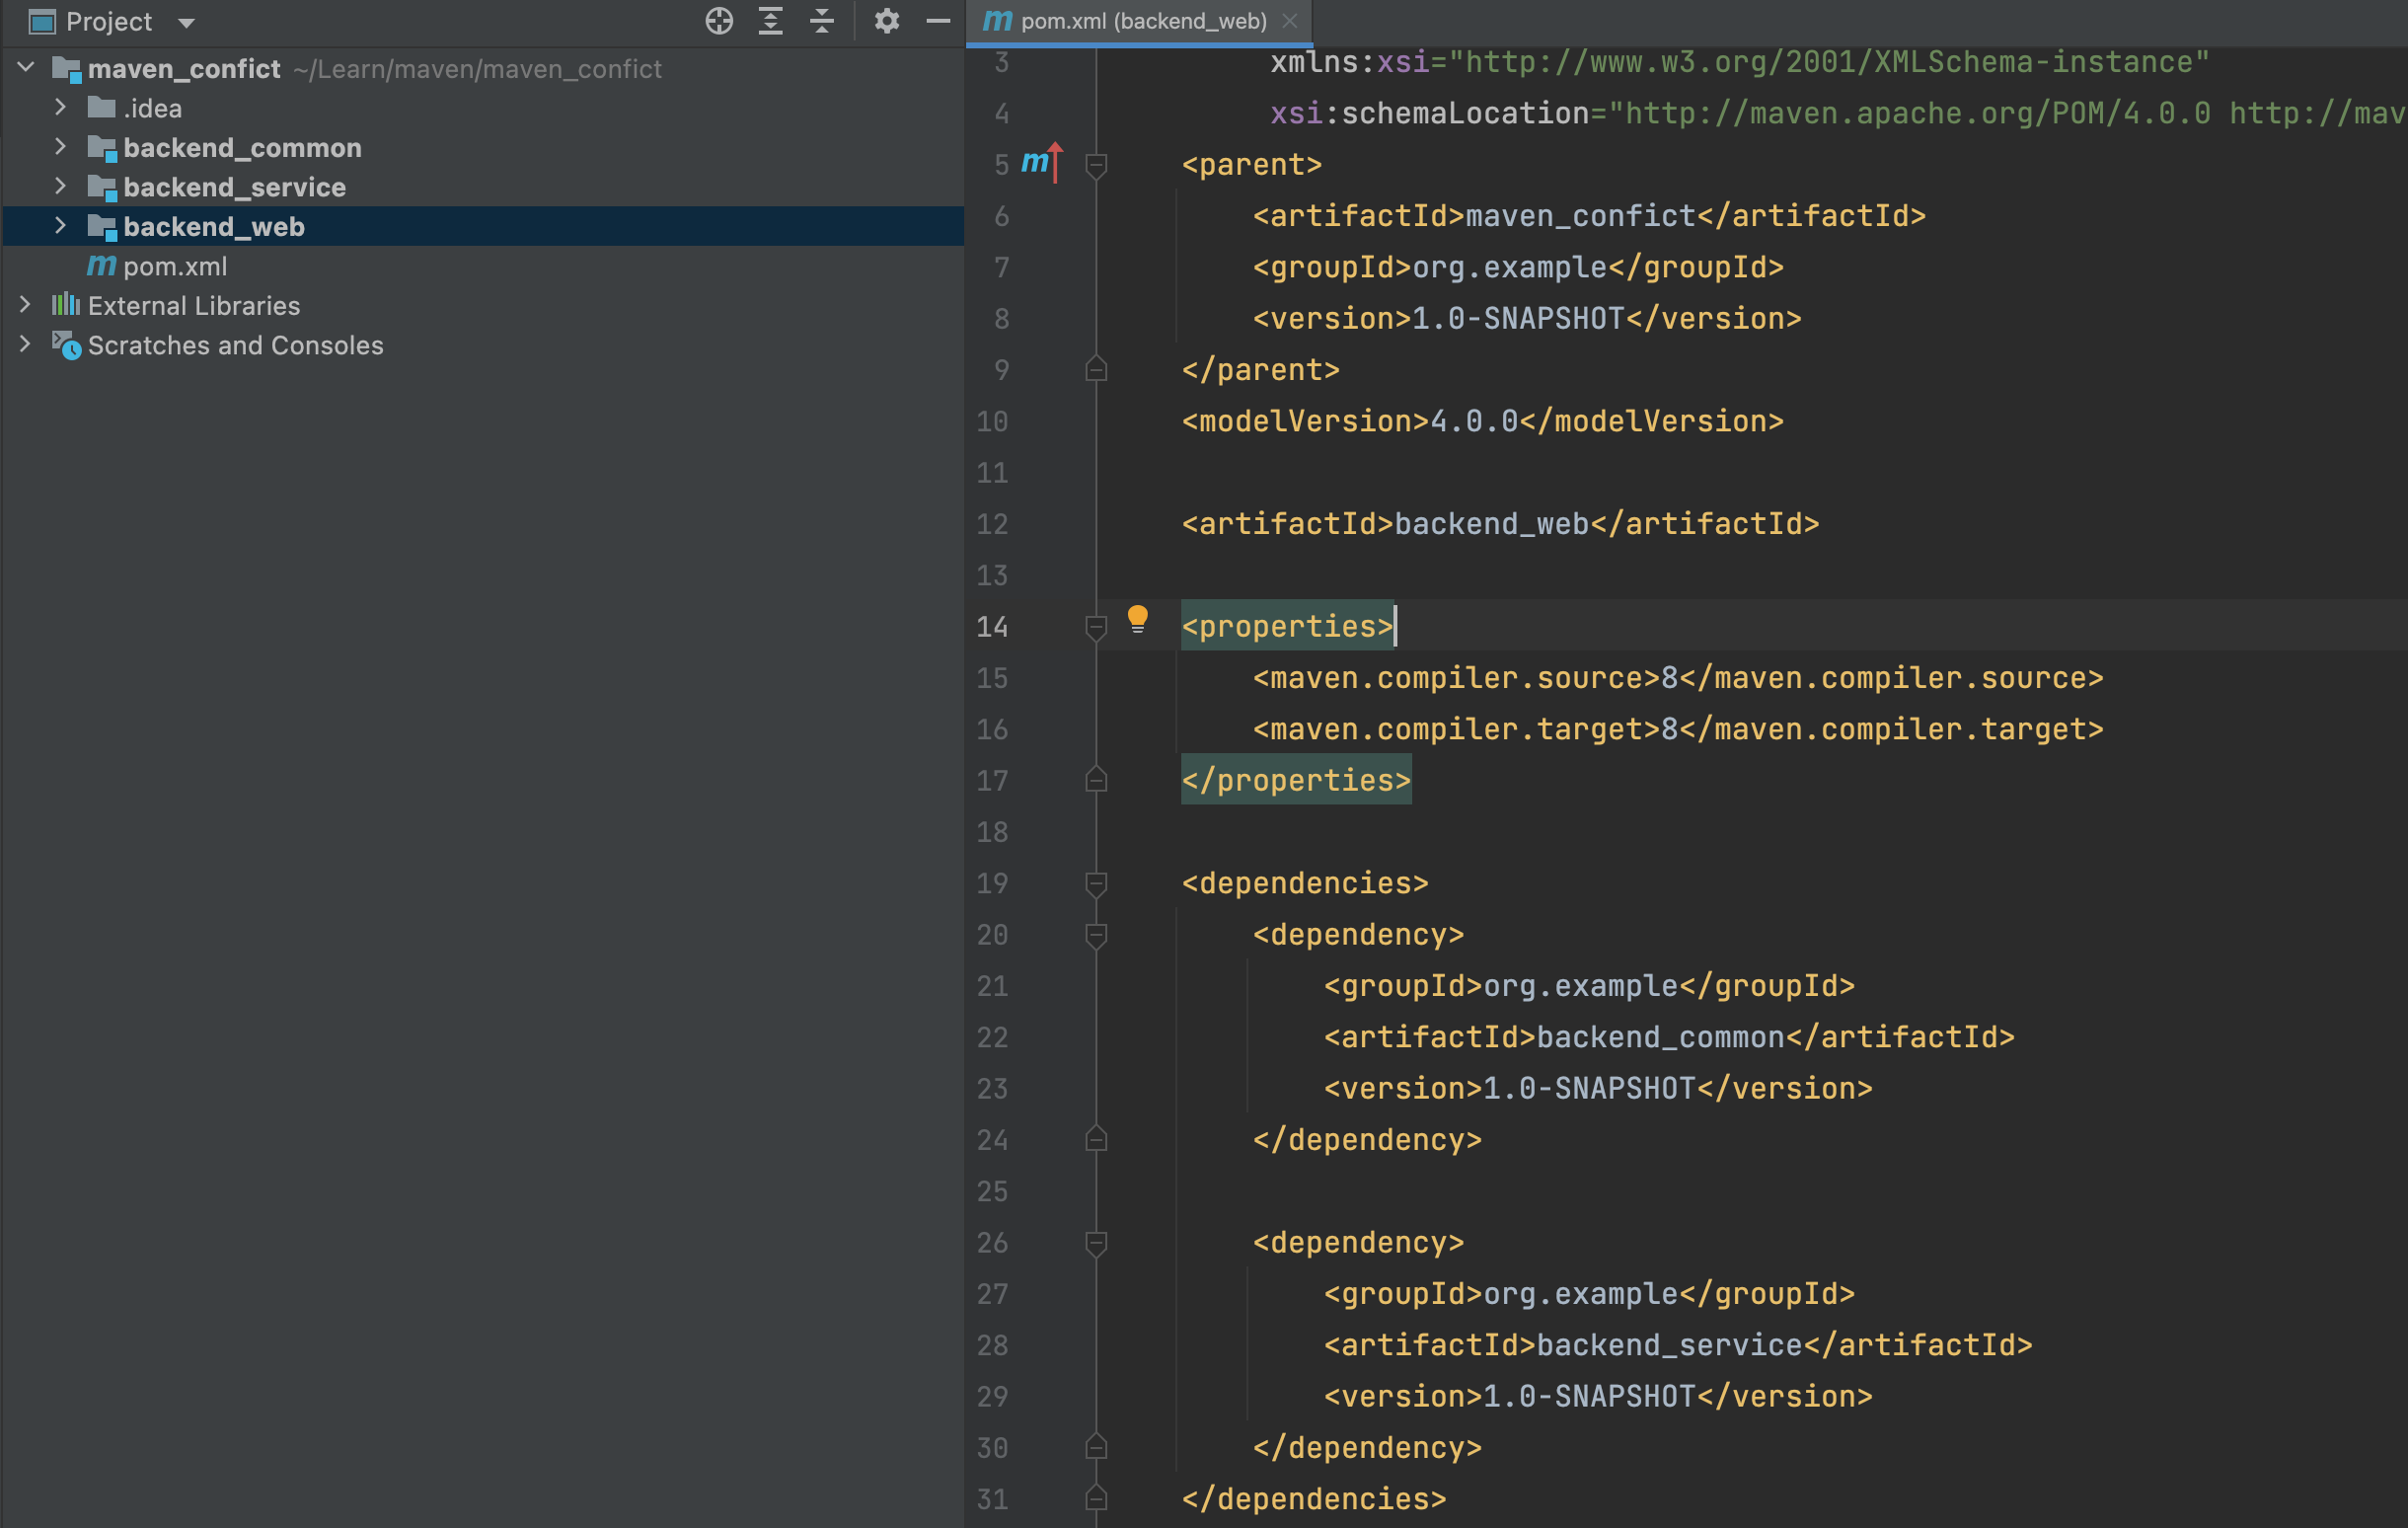Expand Scratches and Consoles node

tap(25, 344)
